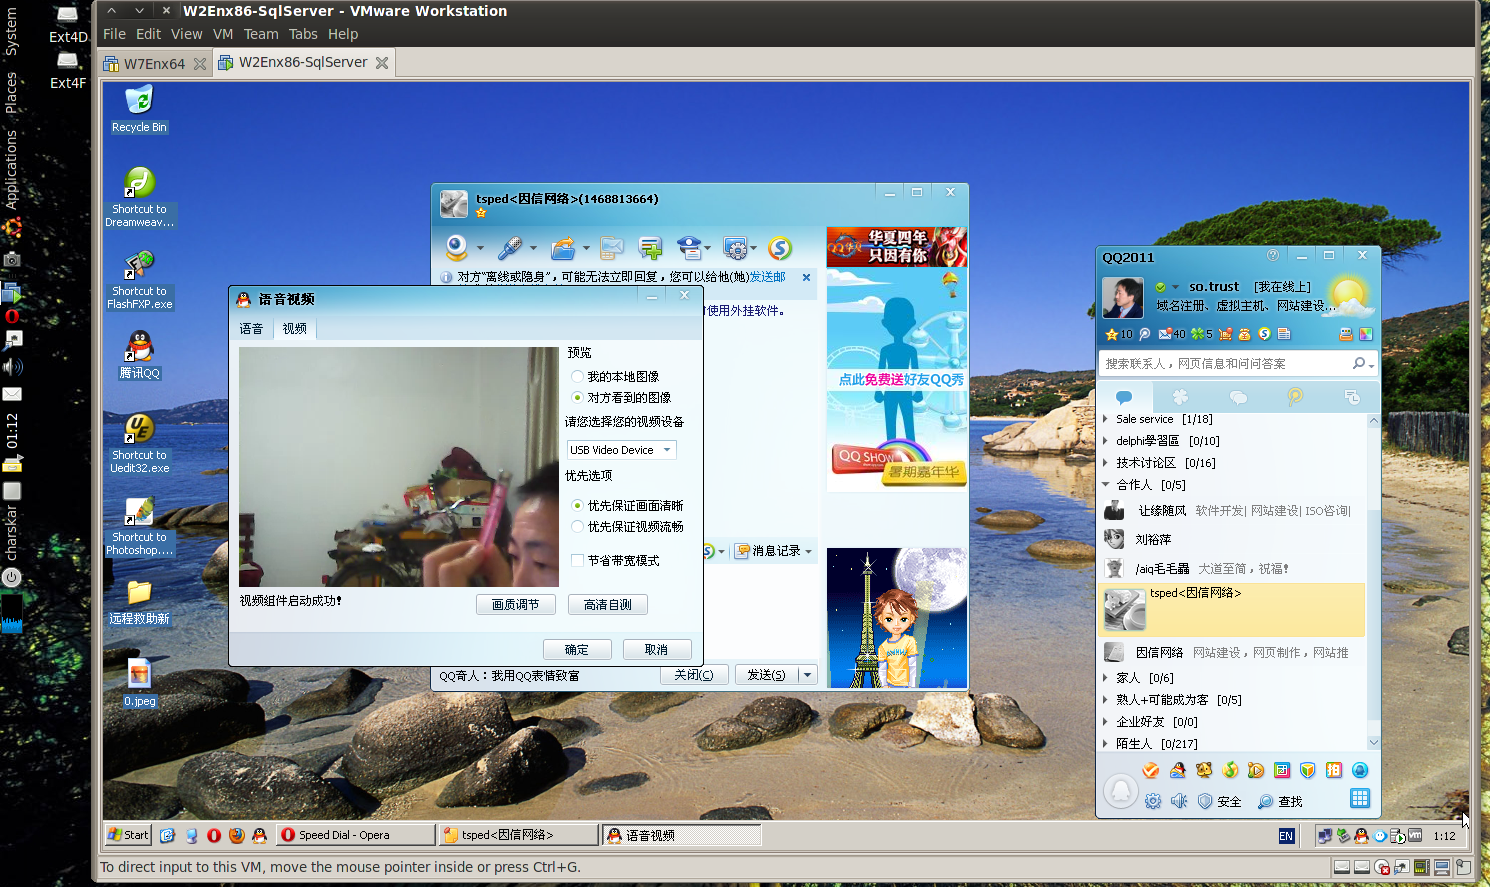Open the Qzone clover tab in QQ2011
1490x887 pixels.
(1180, 397)
